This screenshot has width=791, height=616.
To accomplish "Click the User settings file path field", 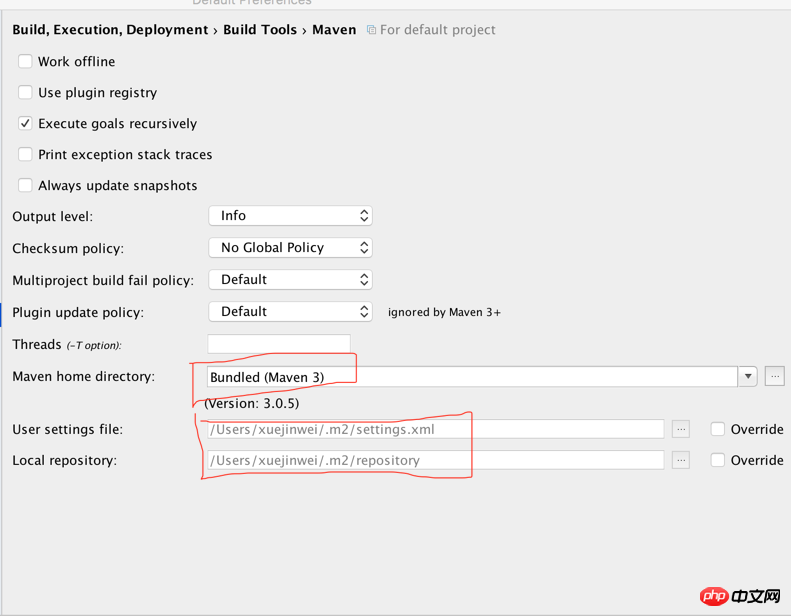I will point(435,429).
